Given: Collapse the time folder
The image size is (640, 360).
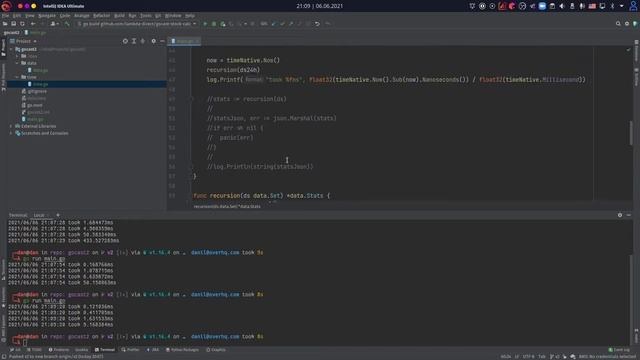Looking at the screenshot, I should 17,77.
